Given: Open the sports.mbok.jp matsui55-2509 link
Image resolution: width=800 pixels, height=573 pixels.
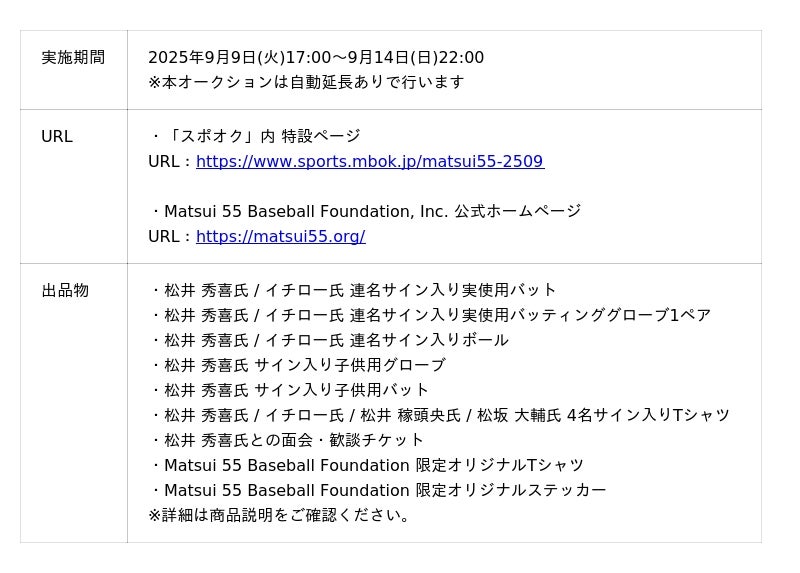Looking at the screenshot, I should point(370,162).
